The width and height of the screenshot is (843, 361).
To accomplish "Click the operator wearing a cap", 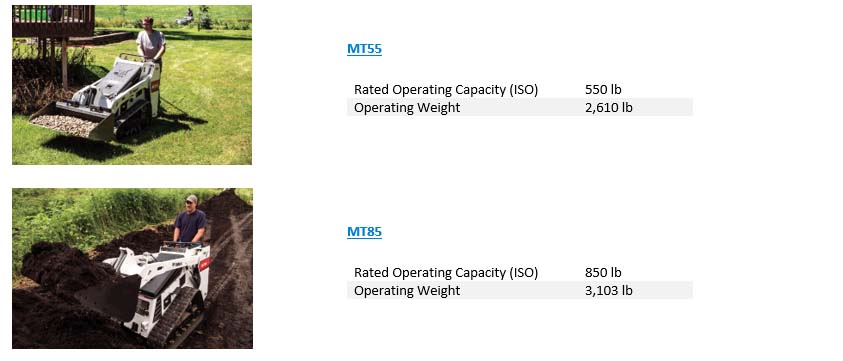I will pyautogui.click(x=190, y=220).
